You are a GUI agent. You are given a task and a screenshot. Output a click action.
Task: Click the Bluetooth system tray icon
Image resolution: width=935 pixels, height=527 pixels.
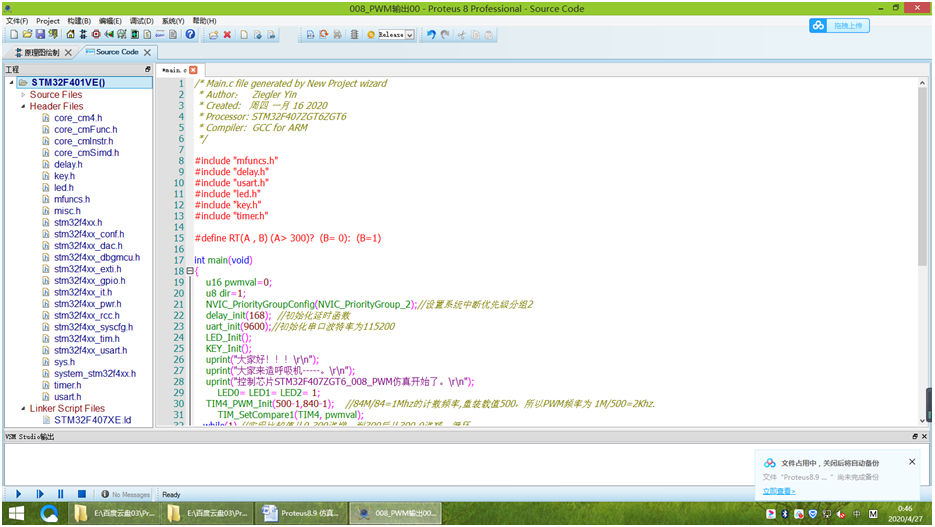(x=785, y=514)
